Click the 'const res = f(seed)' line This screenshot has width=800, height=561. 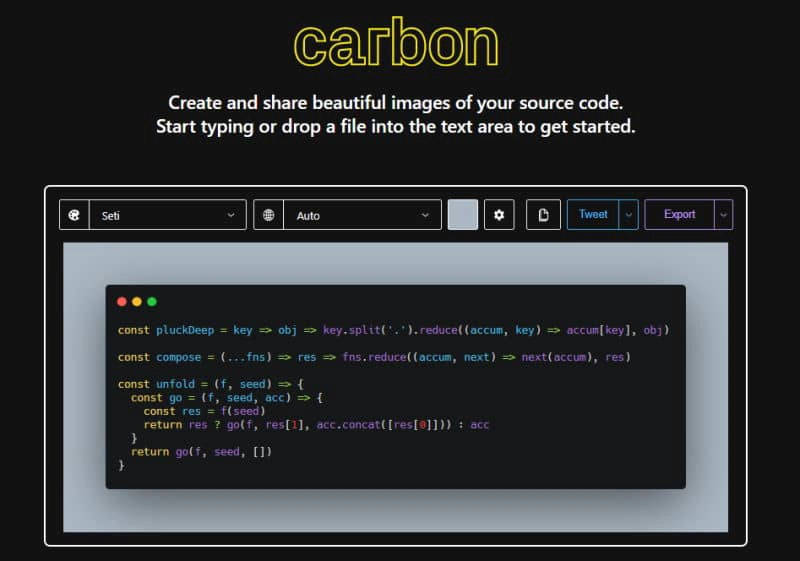204,411
